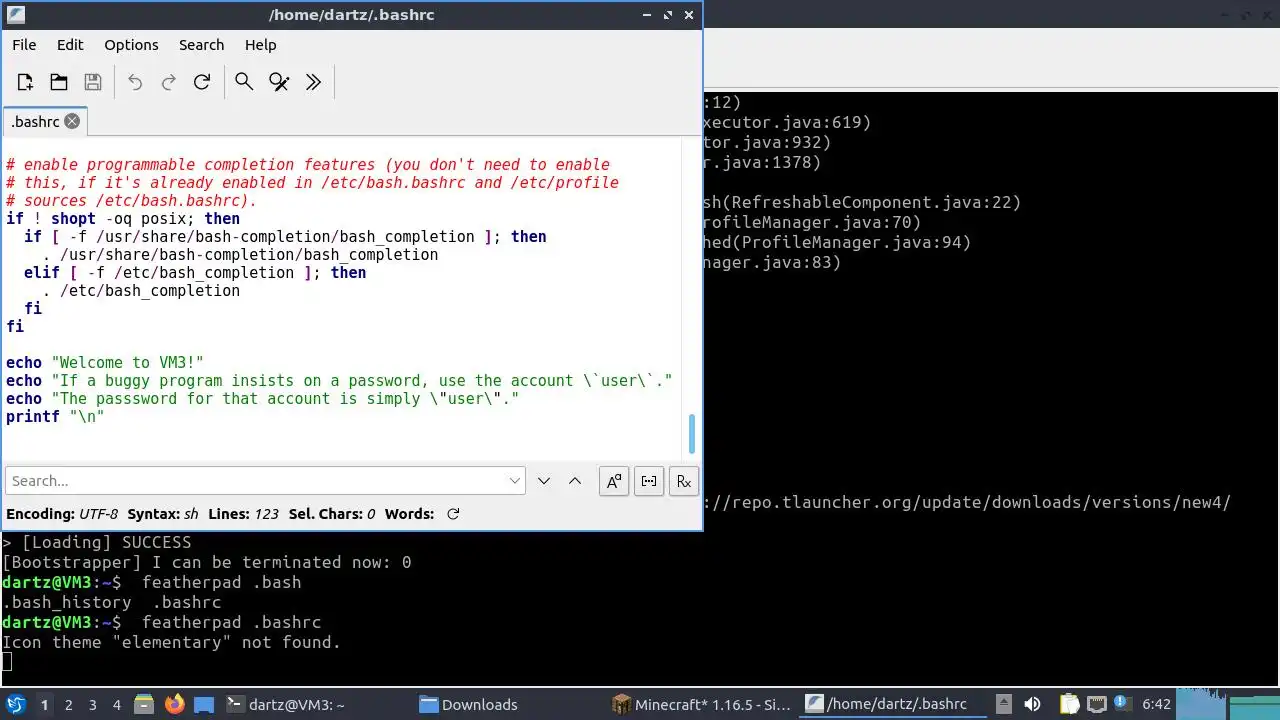Click Encoding UTF-8 status text
The height and width of the screenshot is (720, 1280).
click(x=62, y=514)
